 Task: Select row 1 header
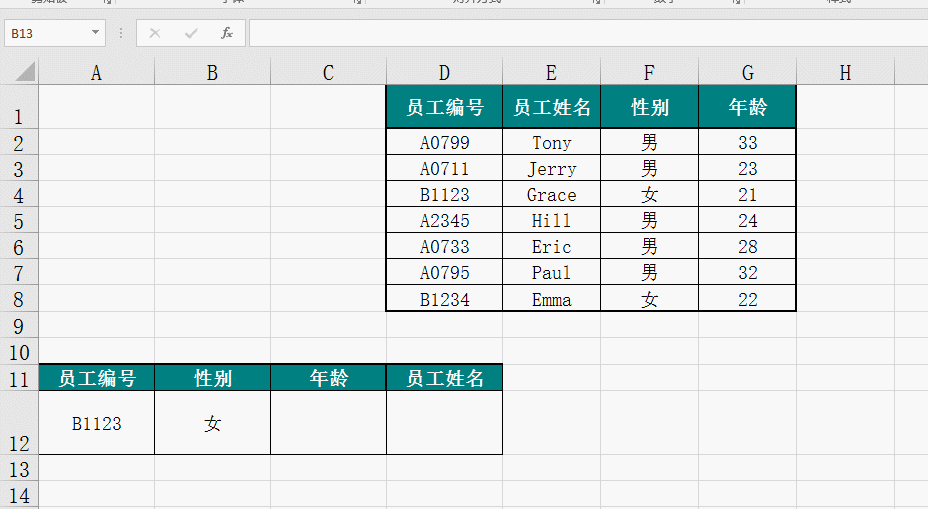[19, 107]
